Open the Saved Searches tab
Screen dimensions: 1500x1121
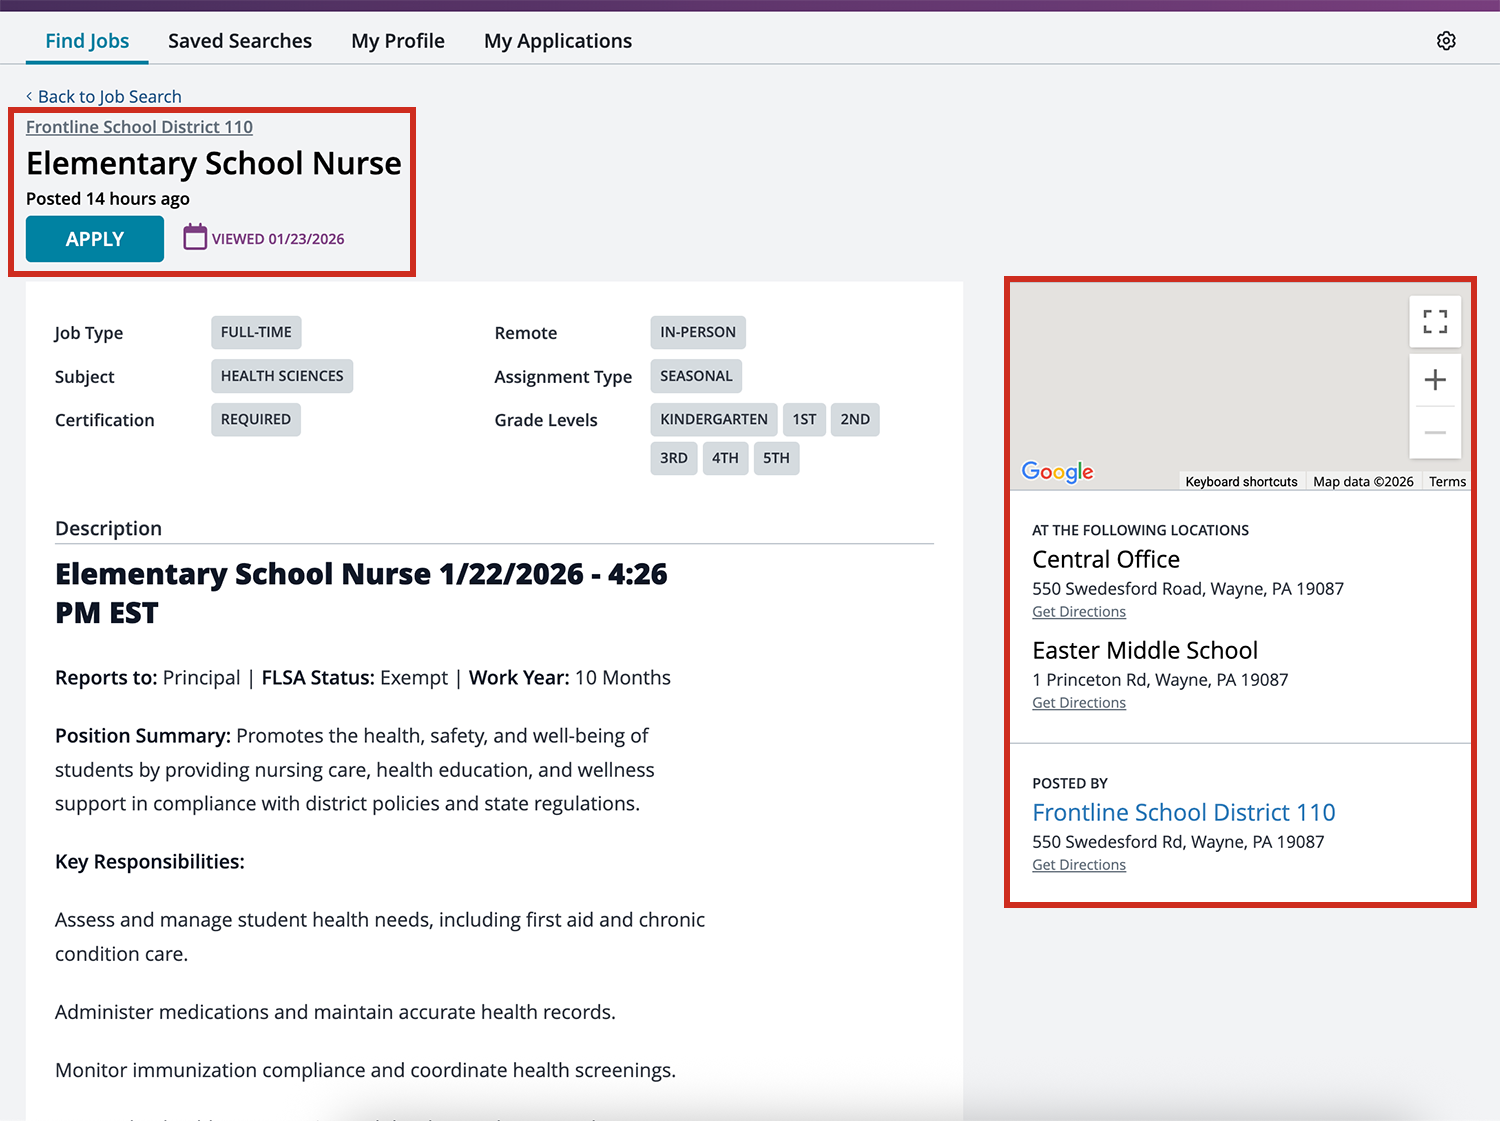[x=239, y=40]
